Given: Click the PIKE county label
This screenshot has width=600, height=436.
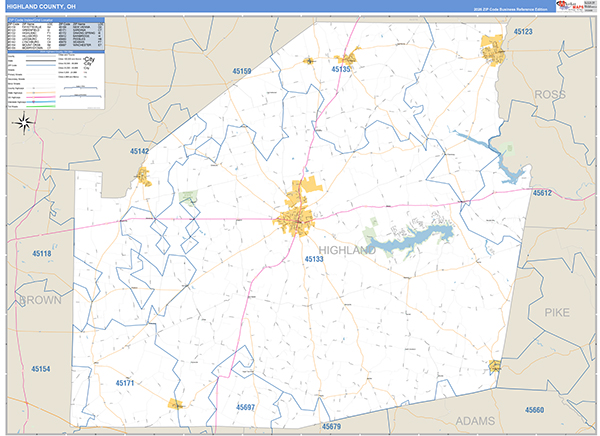Looking at the screenshot, I should pyautogui.click(x=557, y=313).
